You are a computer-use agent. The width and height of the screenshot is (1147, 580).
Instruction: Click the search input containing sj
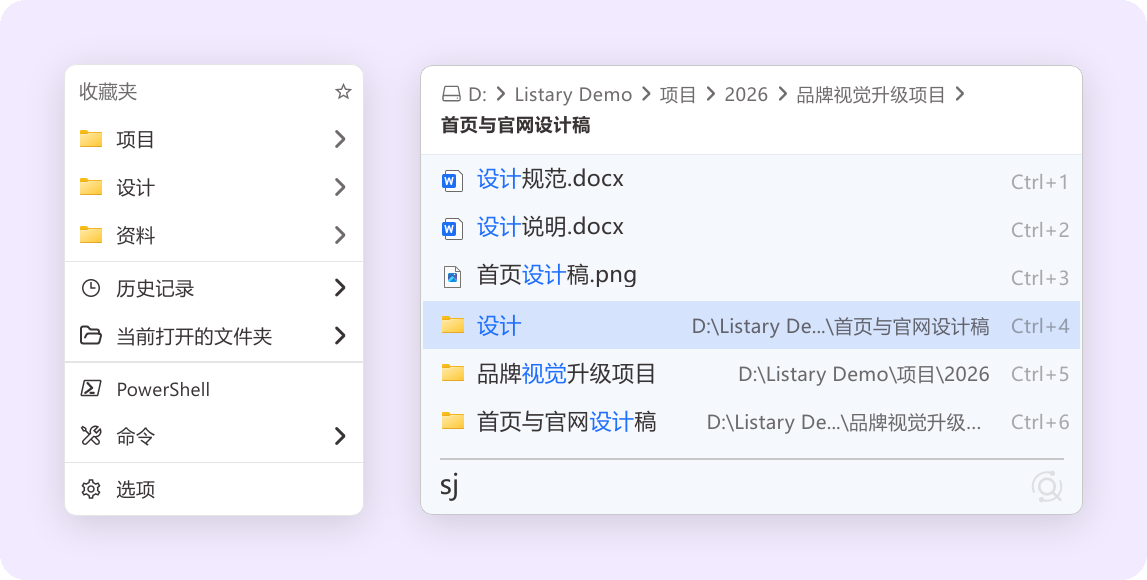tap(732, 486)
